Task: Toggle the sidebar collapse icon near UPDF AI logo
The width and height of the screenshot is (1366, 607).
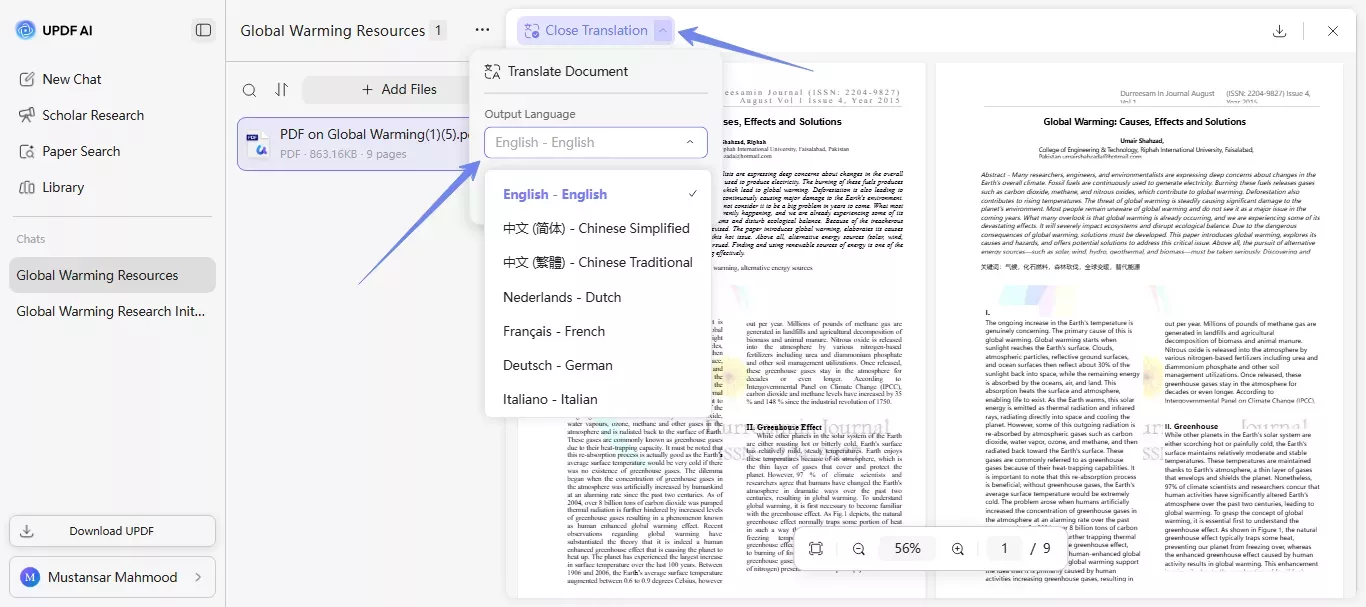Action: [x=203, y=30]
